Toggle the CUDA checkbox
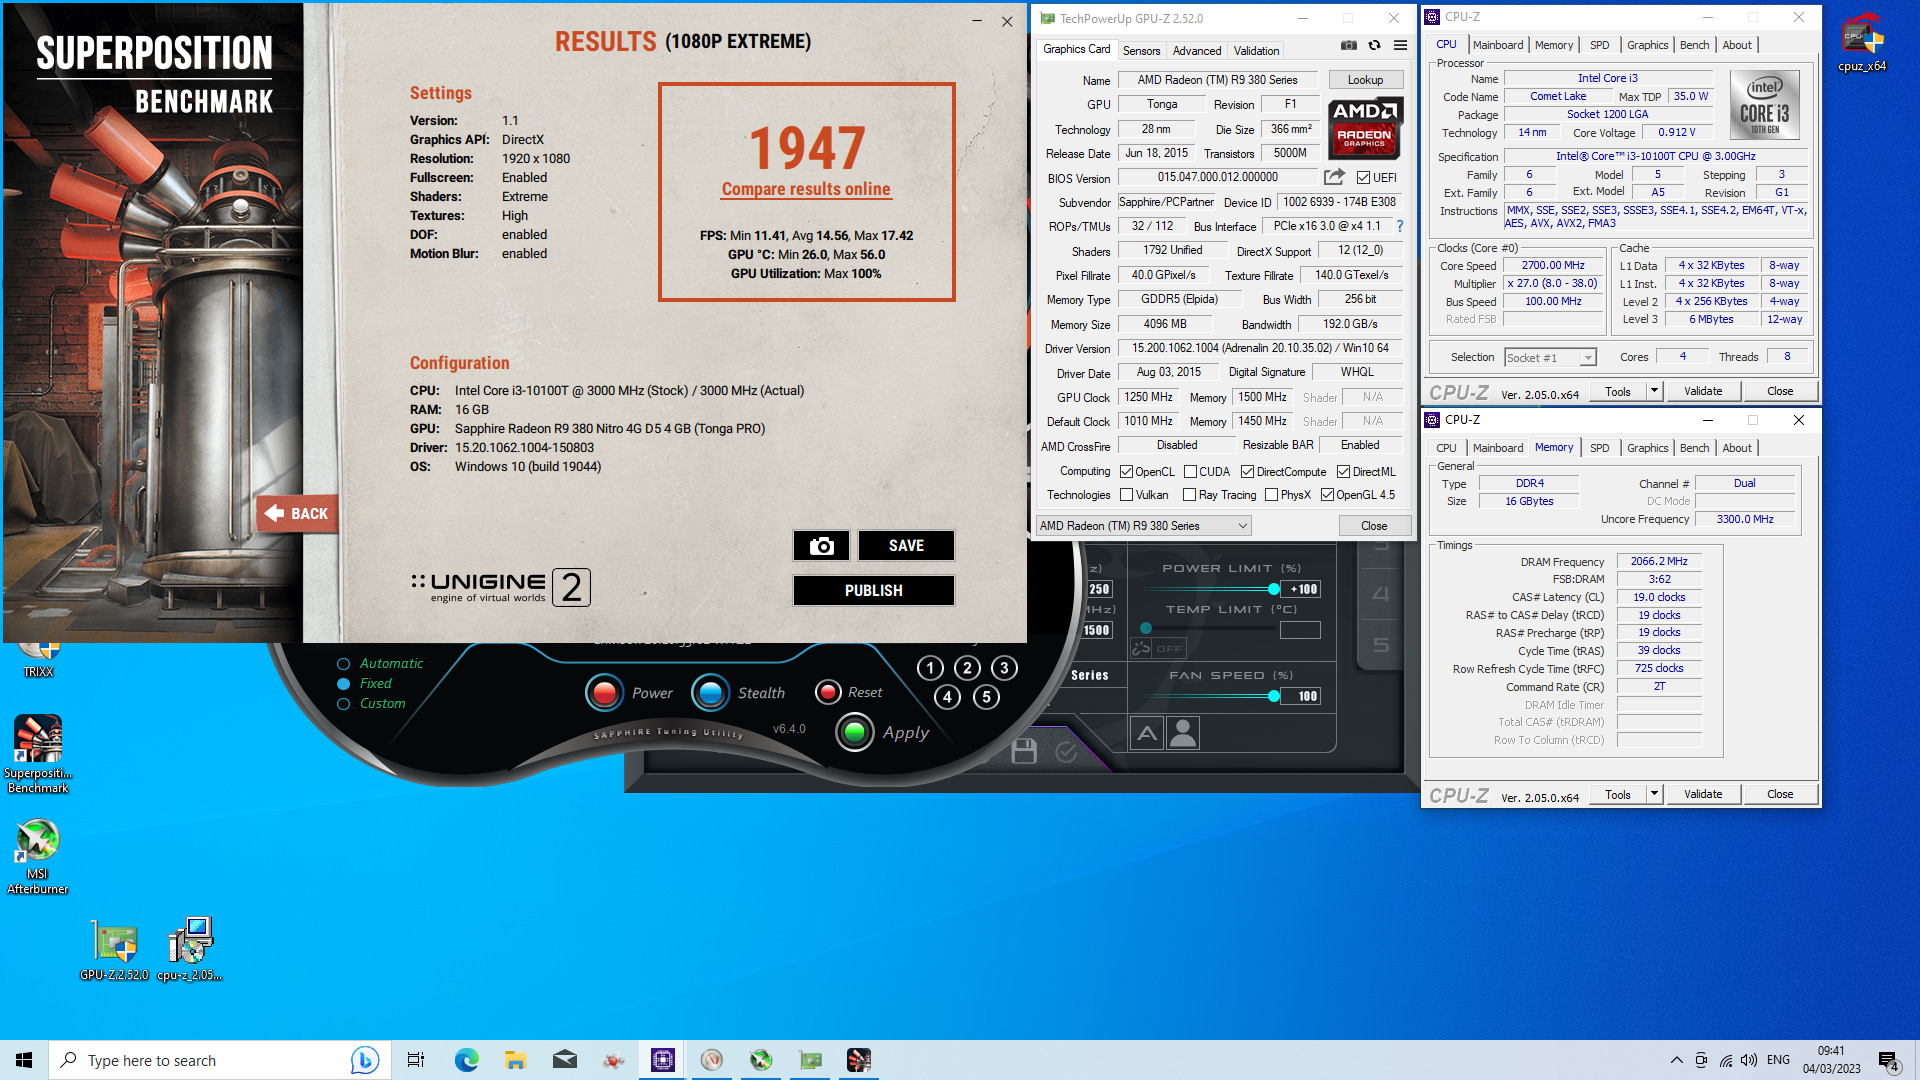The height and width of the screenshot is (1080, 1920). (x=1190, y=472)
